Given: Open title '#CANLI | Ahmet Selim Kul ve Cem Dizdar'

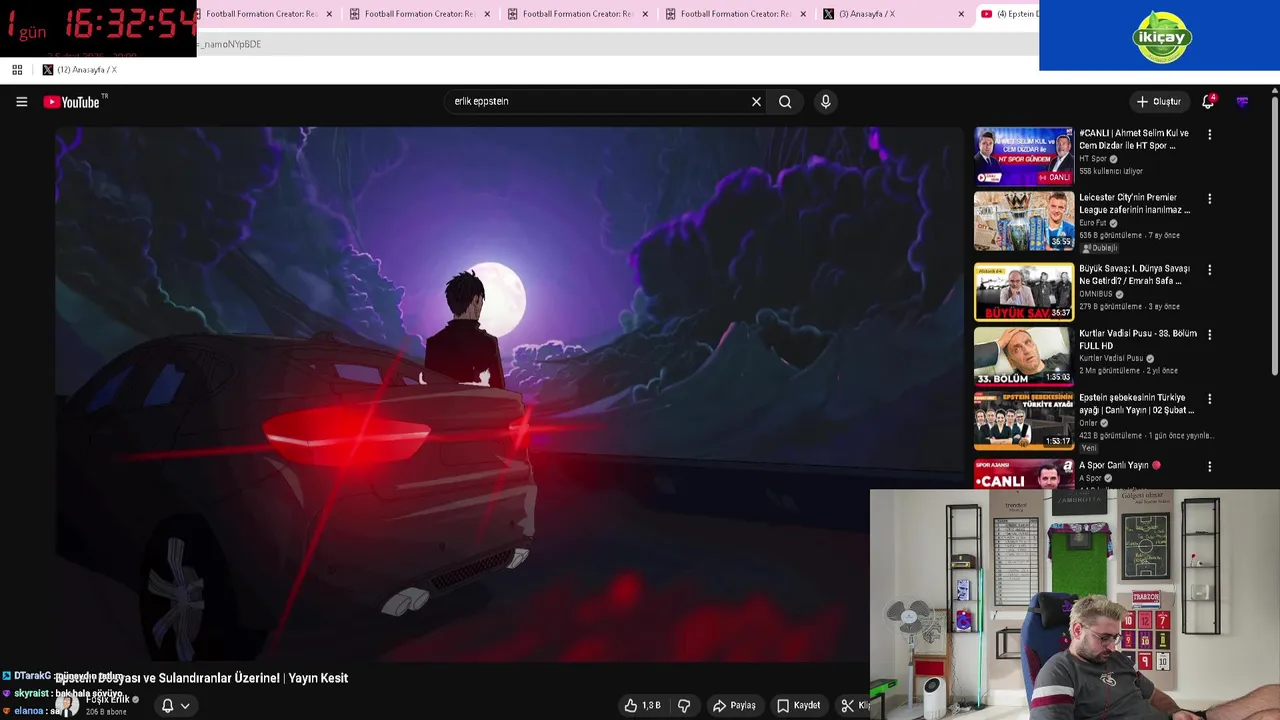Looking at the screenshot, I should pyautogui.click(x=1134, y=139).
